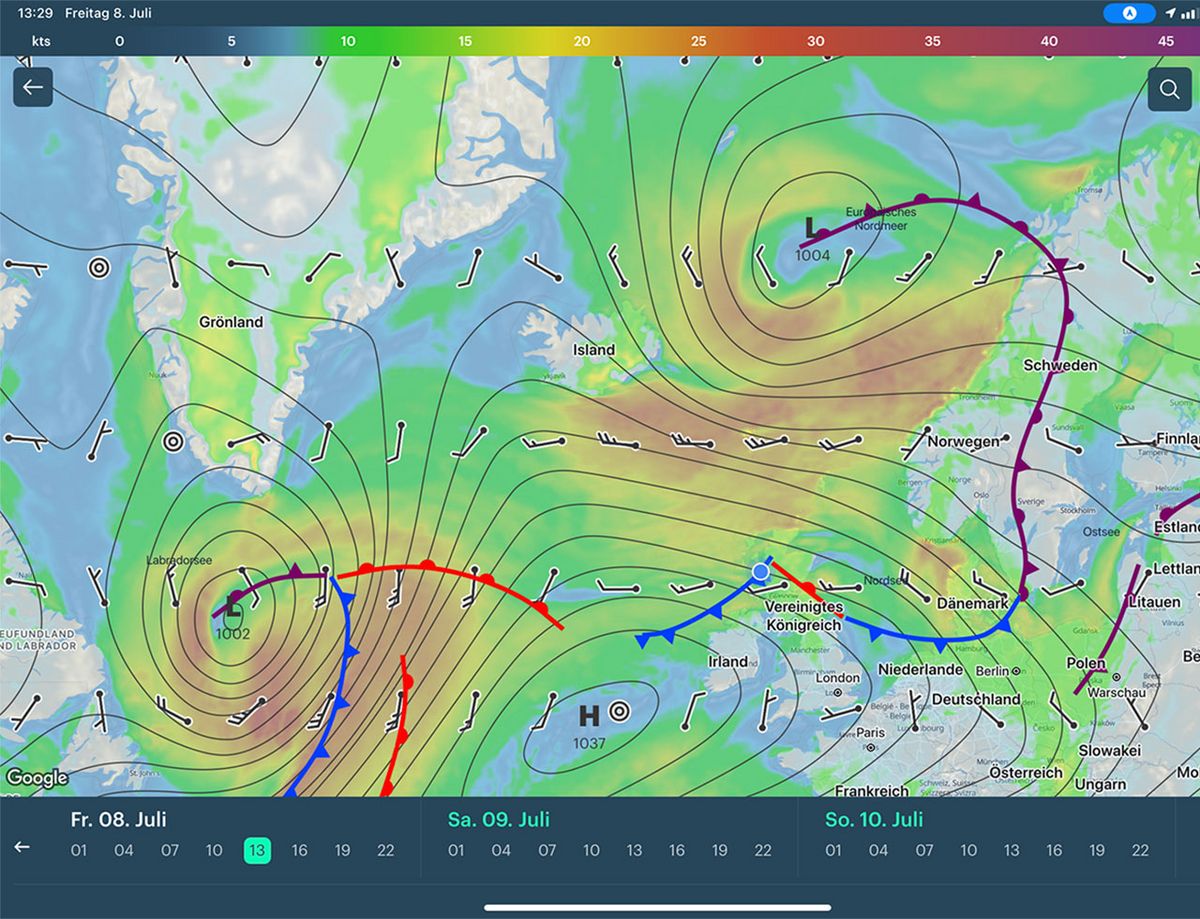Click the timeline back arrow beside Fr. 08. Juli
The image size is (1200, 919).
coord(21,847)
